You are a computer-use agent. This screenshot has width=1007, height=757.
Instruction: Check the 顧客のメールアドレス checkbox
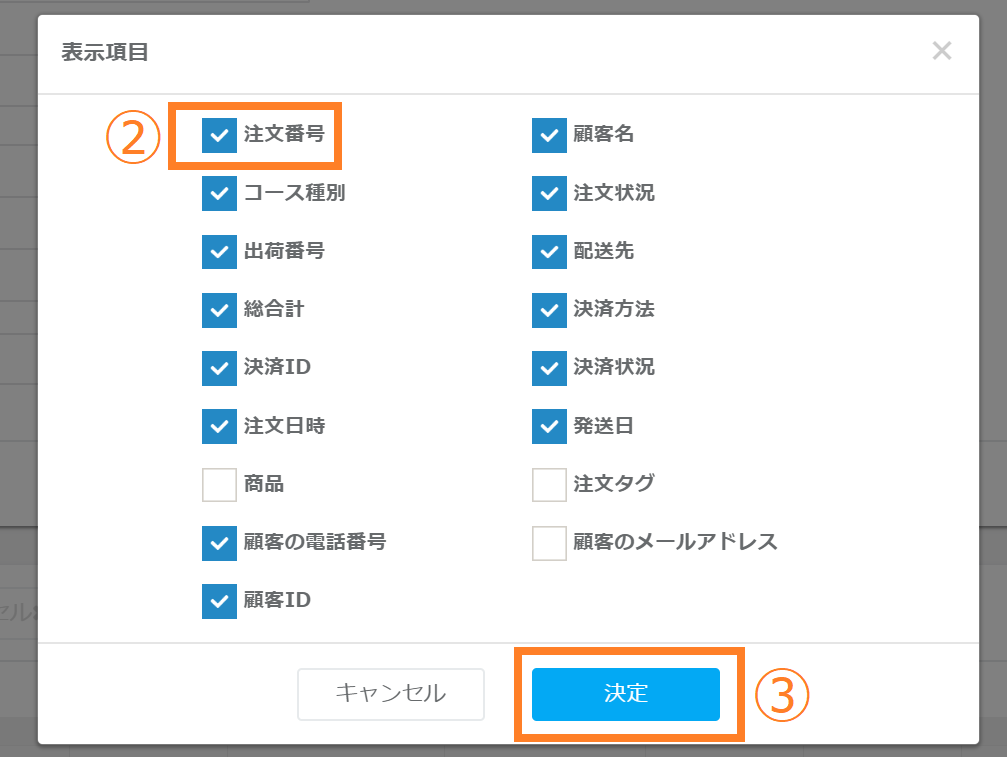coord(549,543)
